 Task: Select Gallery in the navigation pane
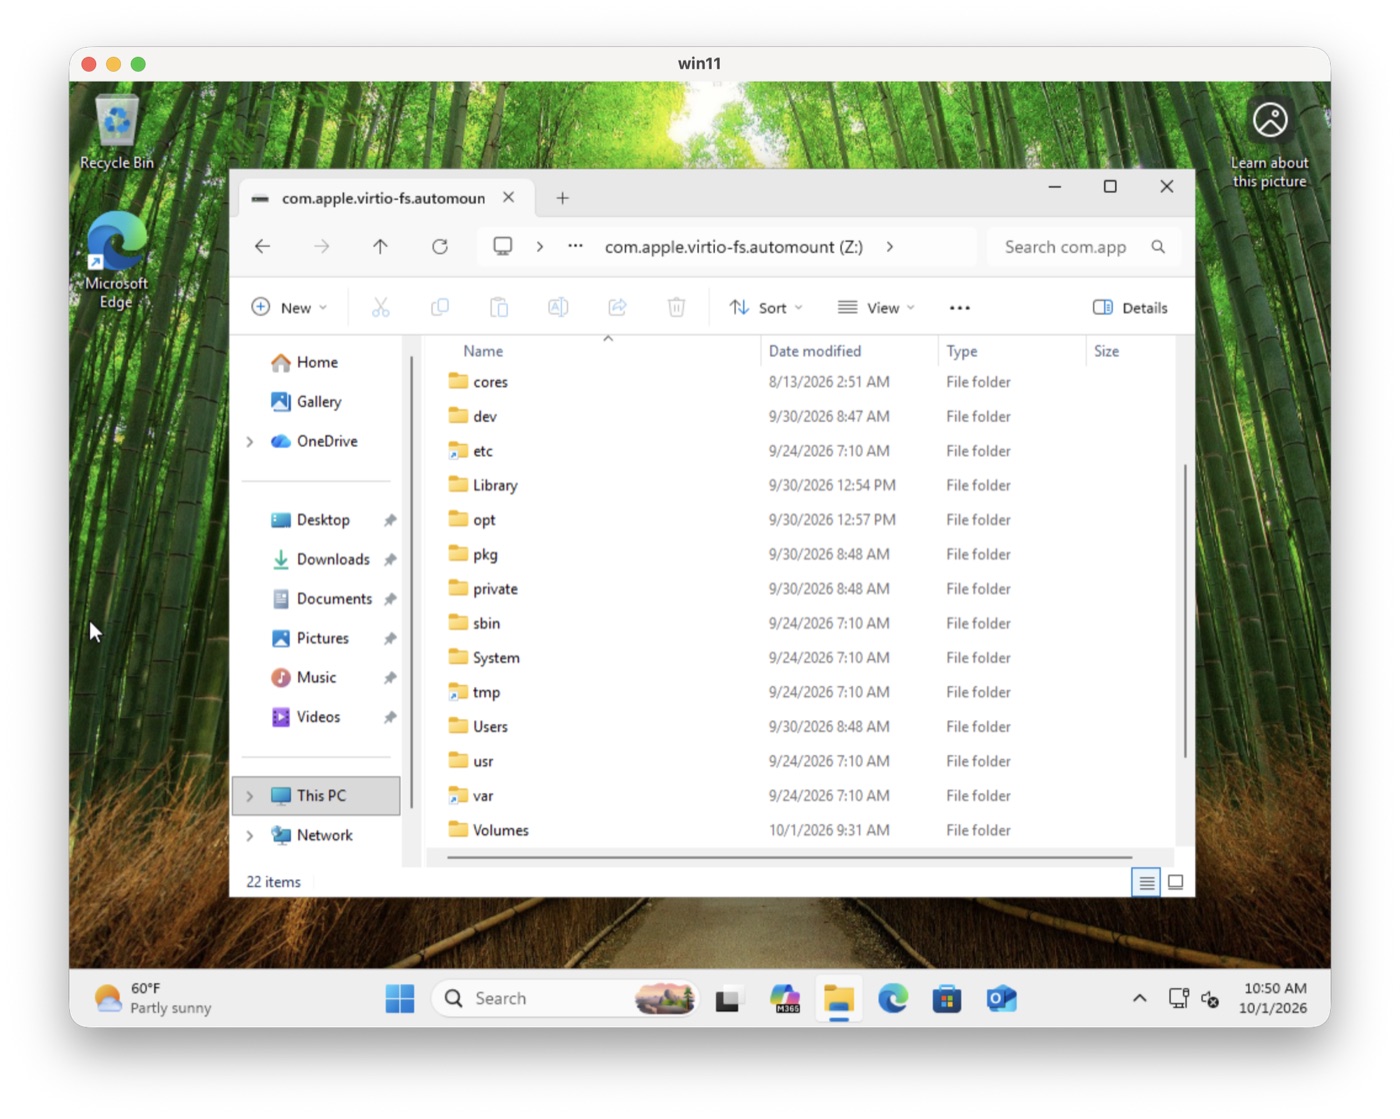point(319,402)
